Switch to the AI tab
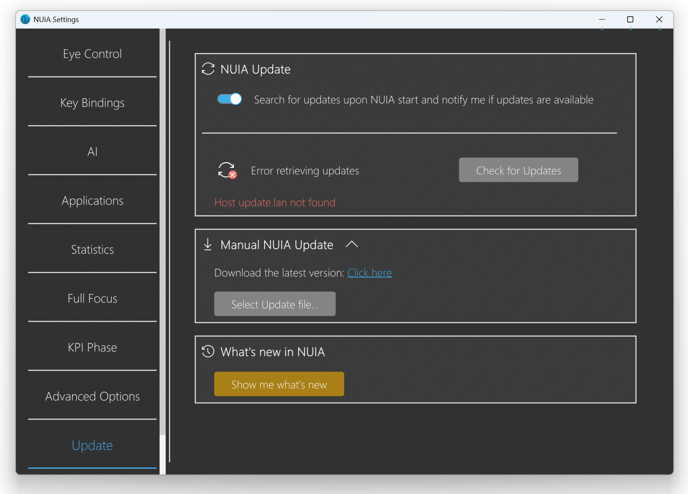The height and width of the screenshot is (494, 688). tap(92, 152)
